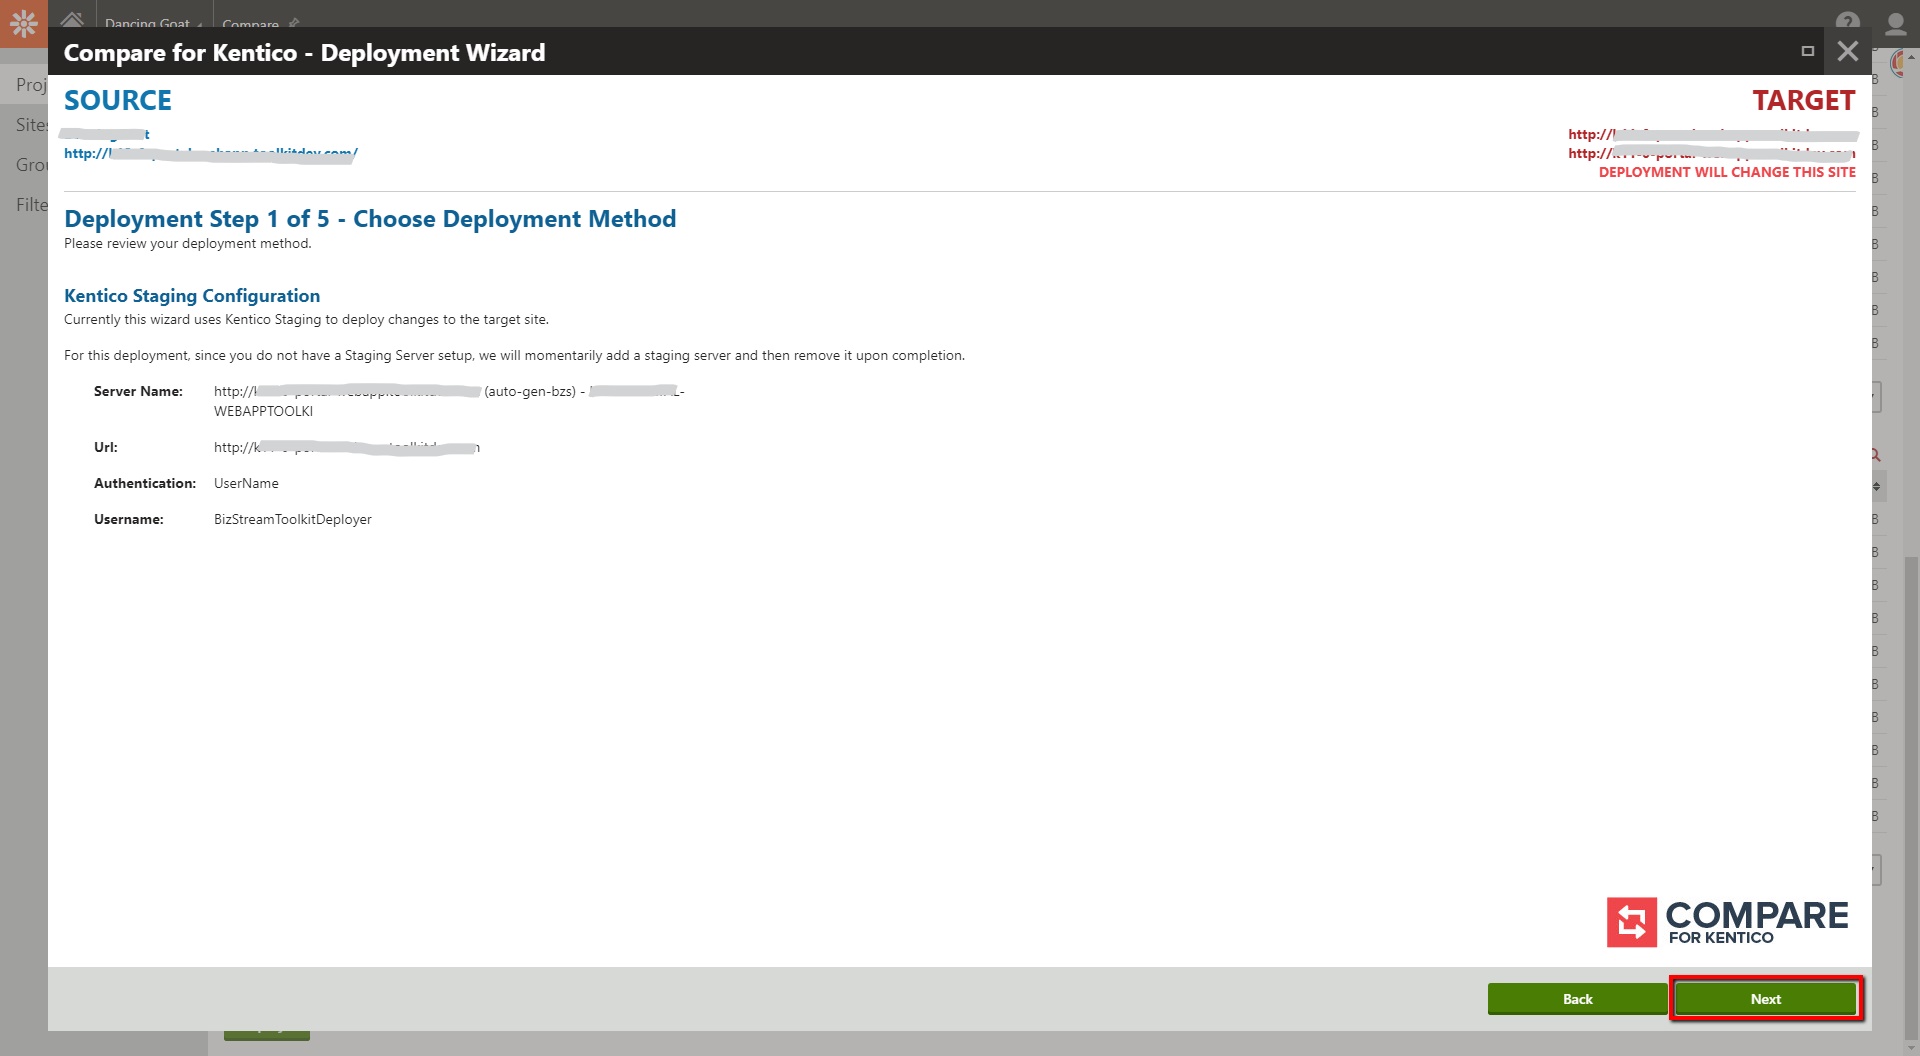Select the UserName authentication value

click(246, 483)
